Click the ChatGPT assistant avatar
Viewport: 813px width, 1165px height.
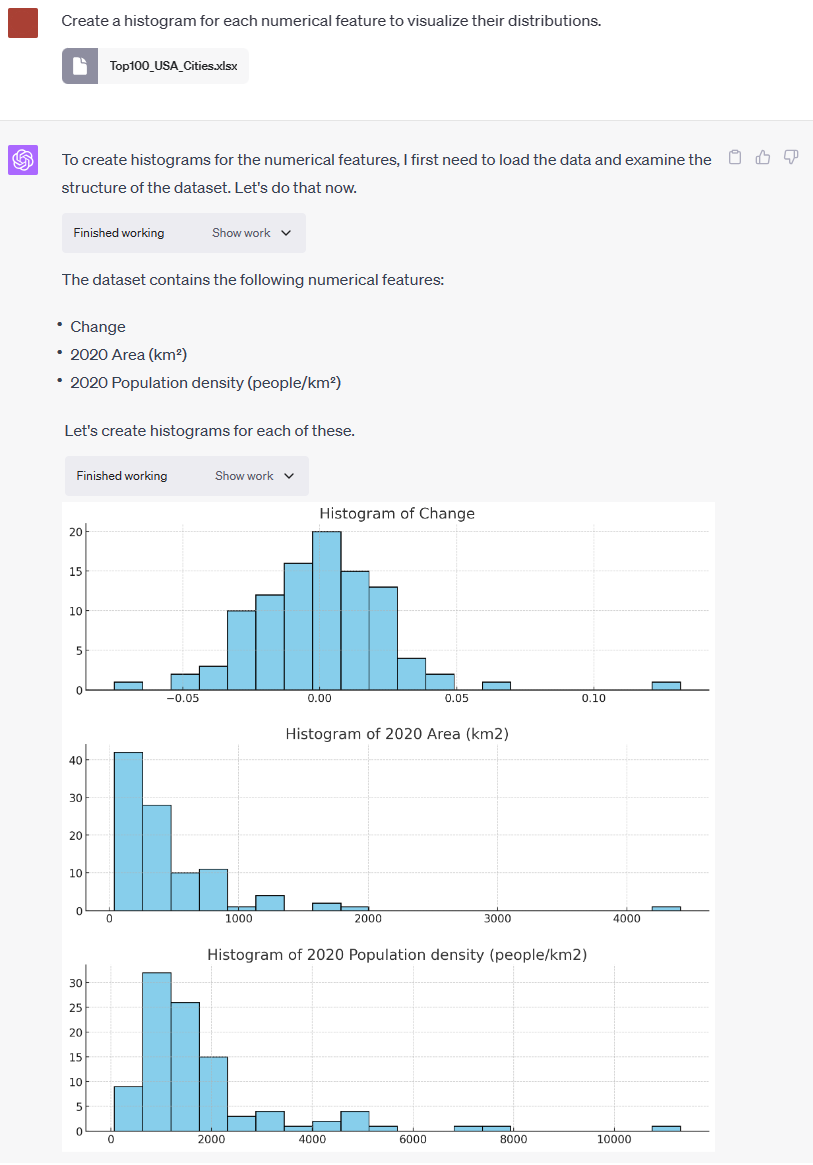[x=22, y=158]
